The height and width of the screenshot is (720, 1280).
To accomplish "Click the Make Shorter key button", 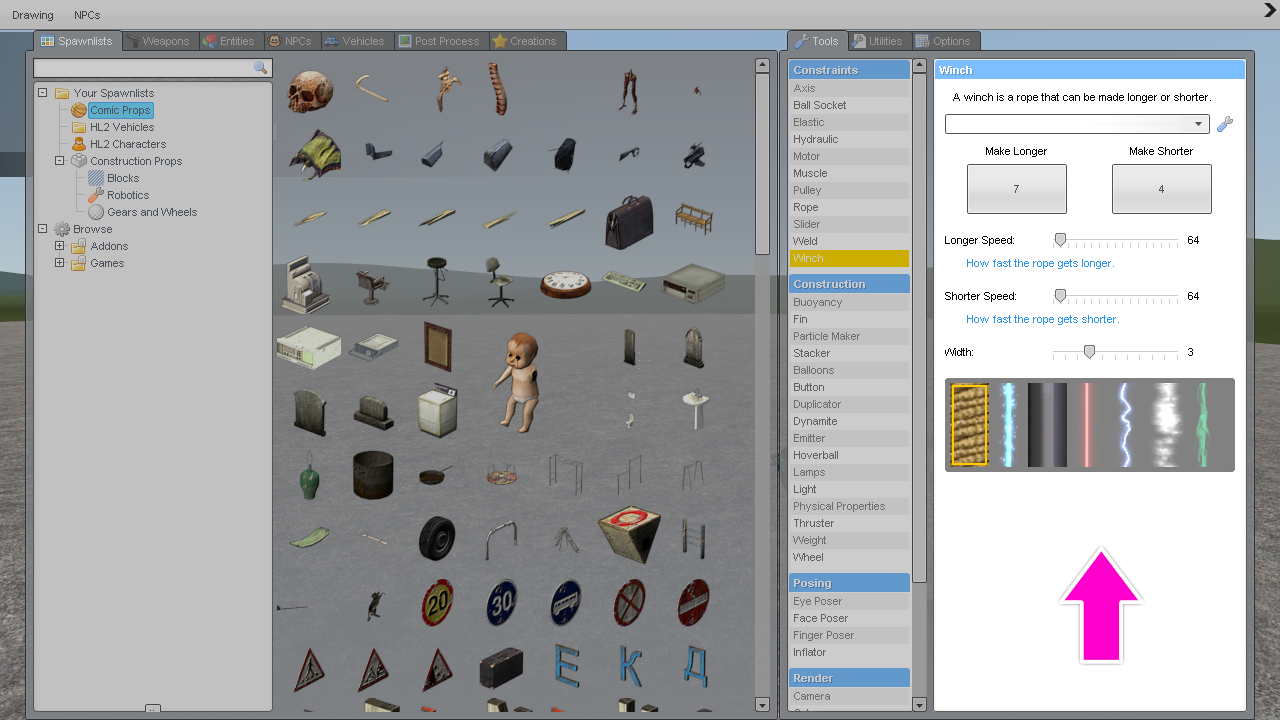I will tap(1161, 189).
